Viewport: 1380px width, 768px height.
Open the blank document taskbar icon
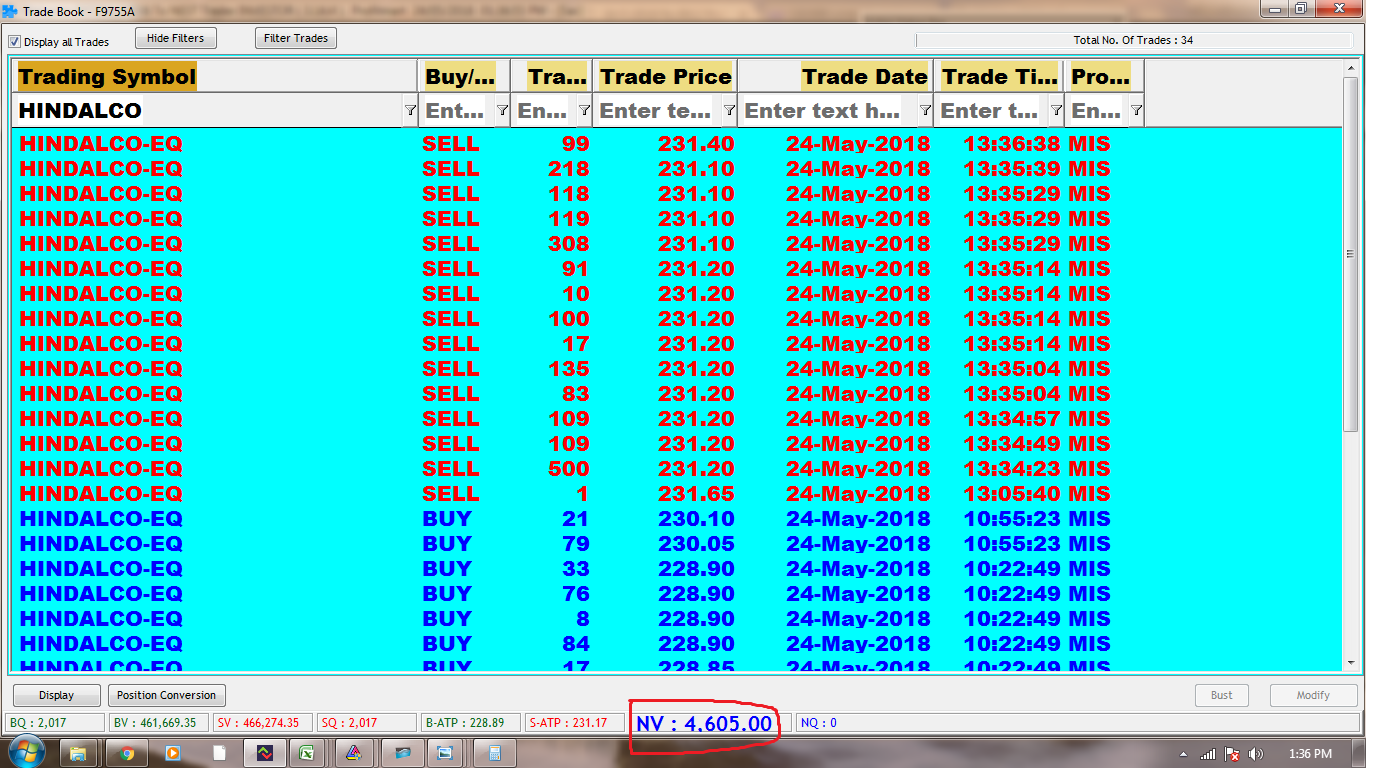[220, 752]
